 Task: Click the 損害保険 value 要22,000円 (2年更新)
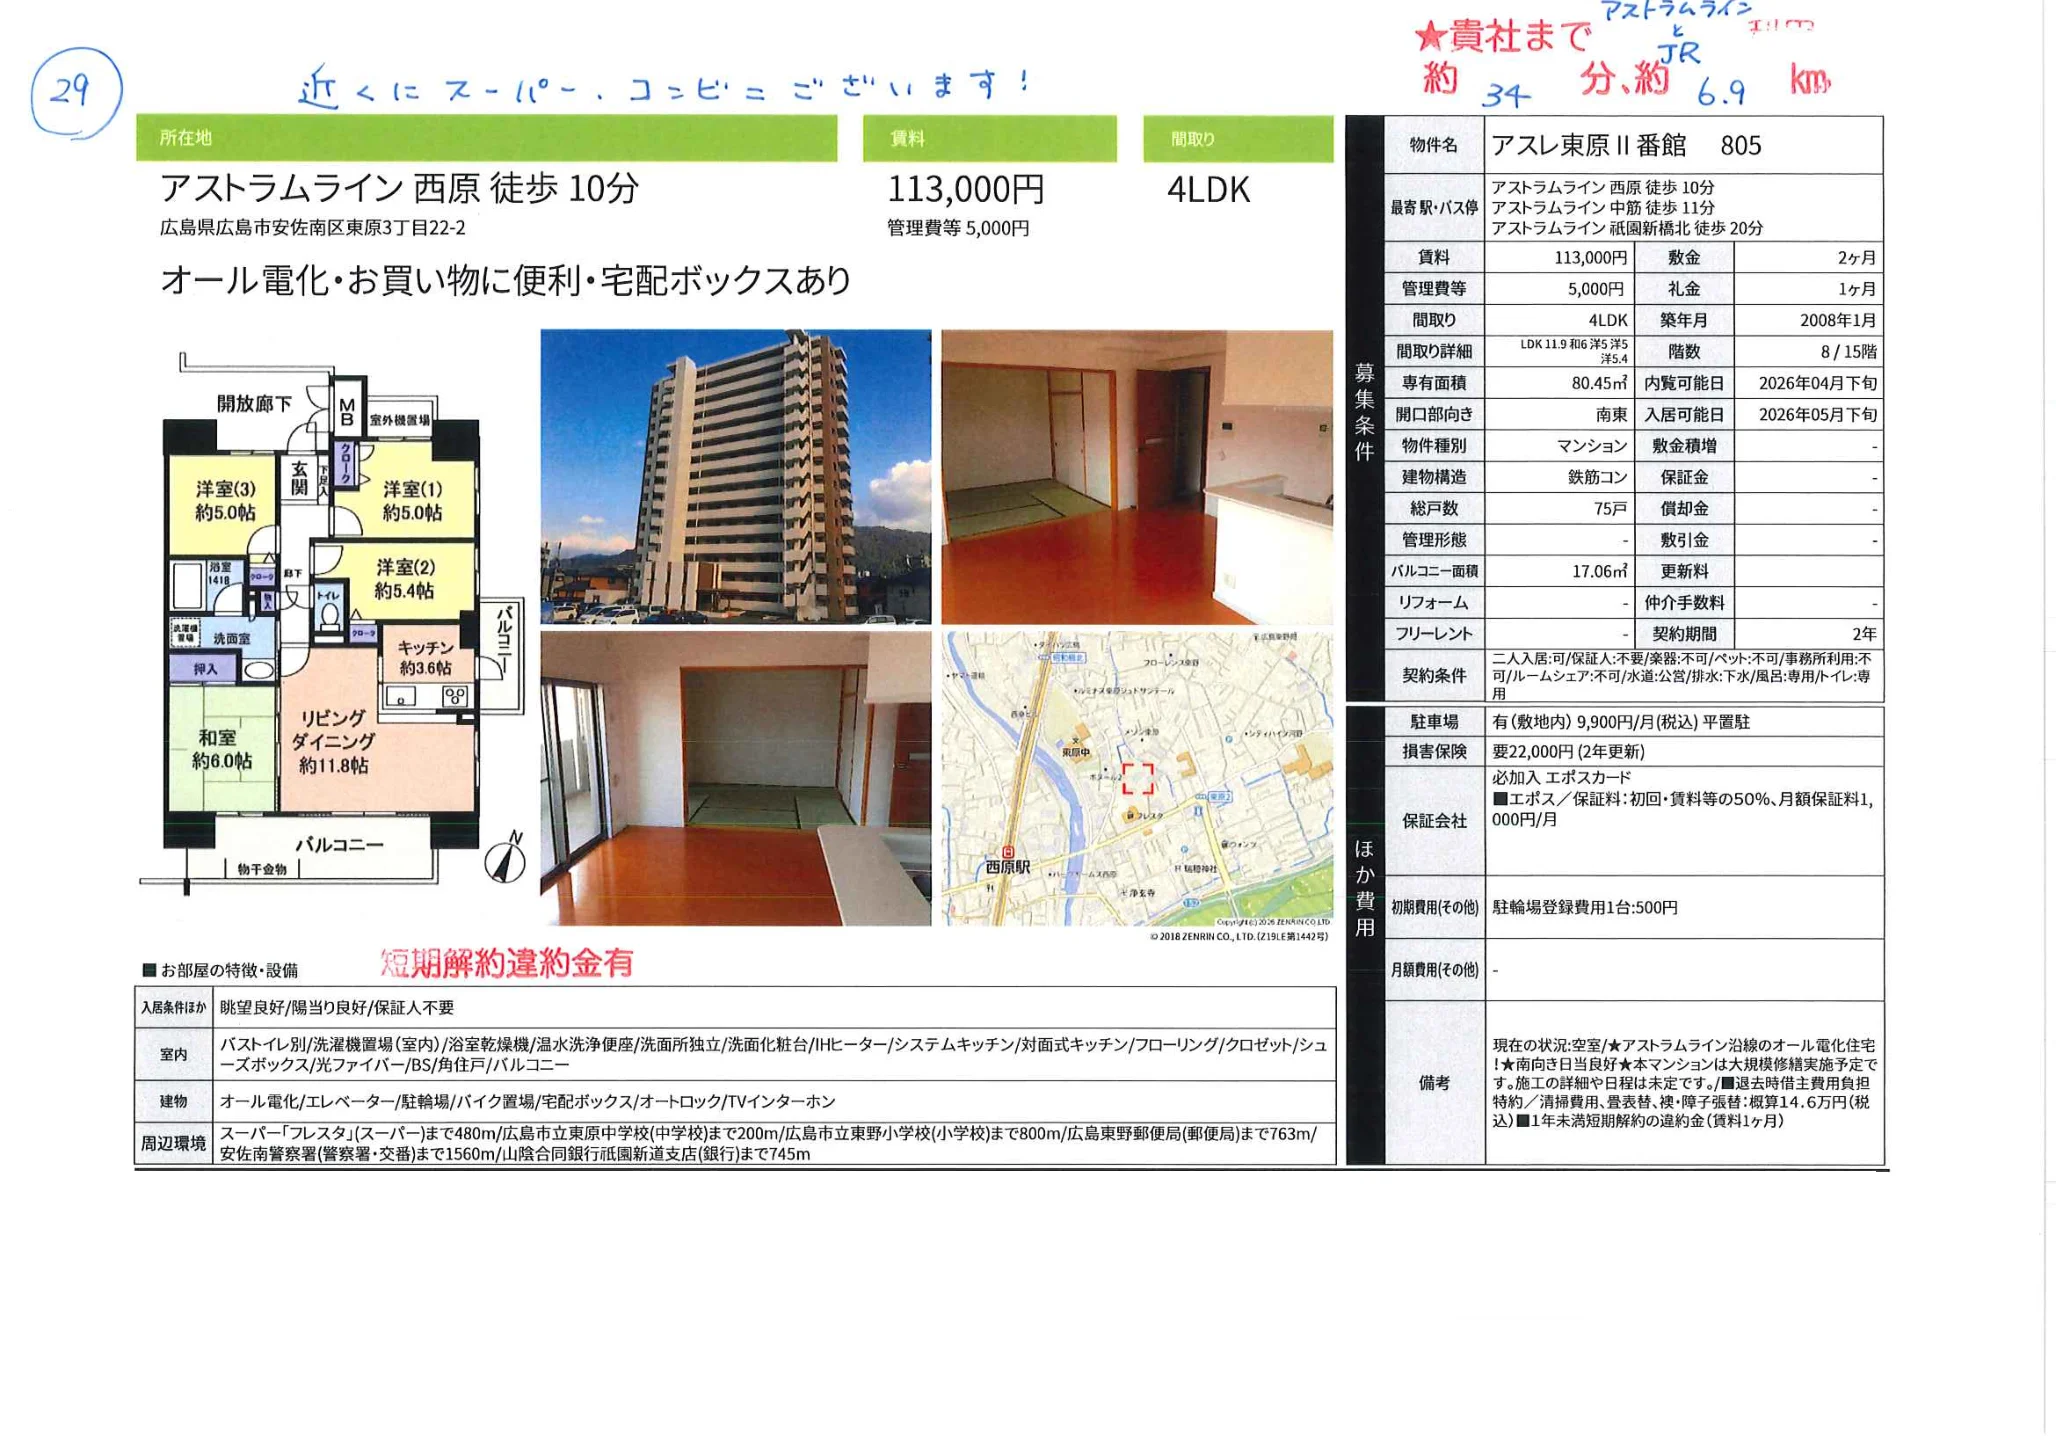(x=1568, y=752)
